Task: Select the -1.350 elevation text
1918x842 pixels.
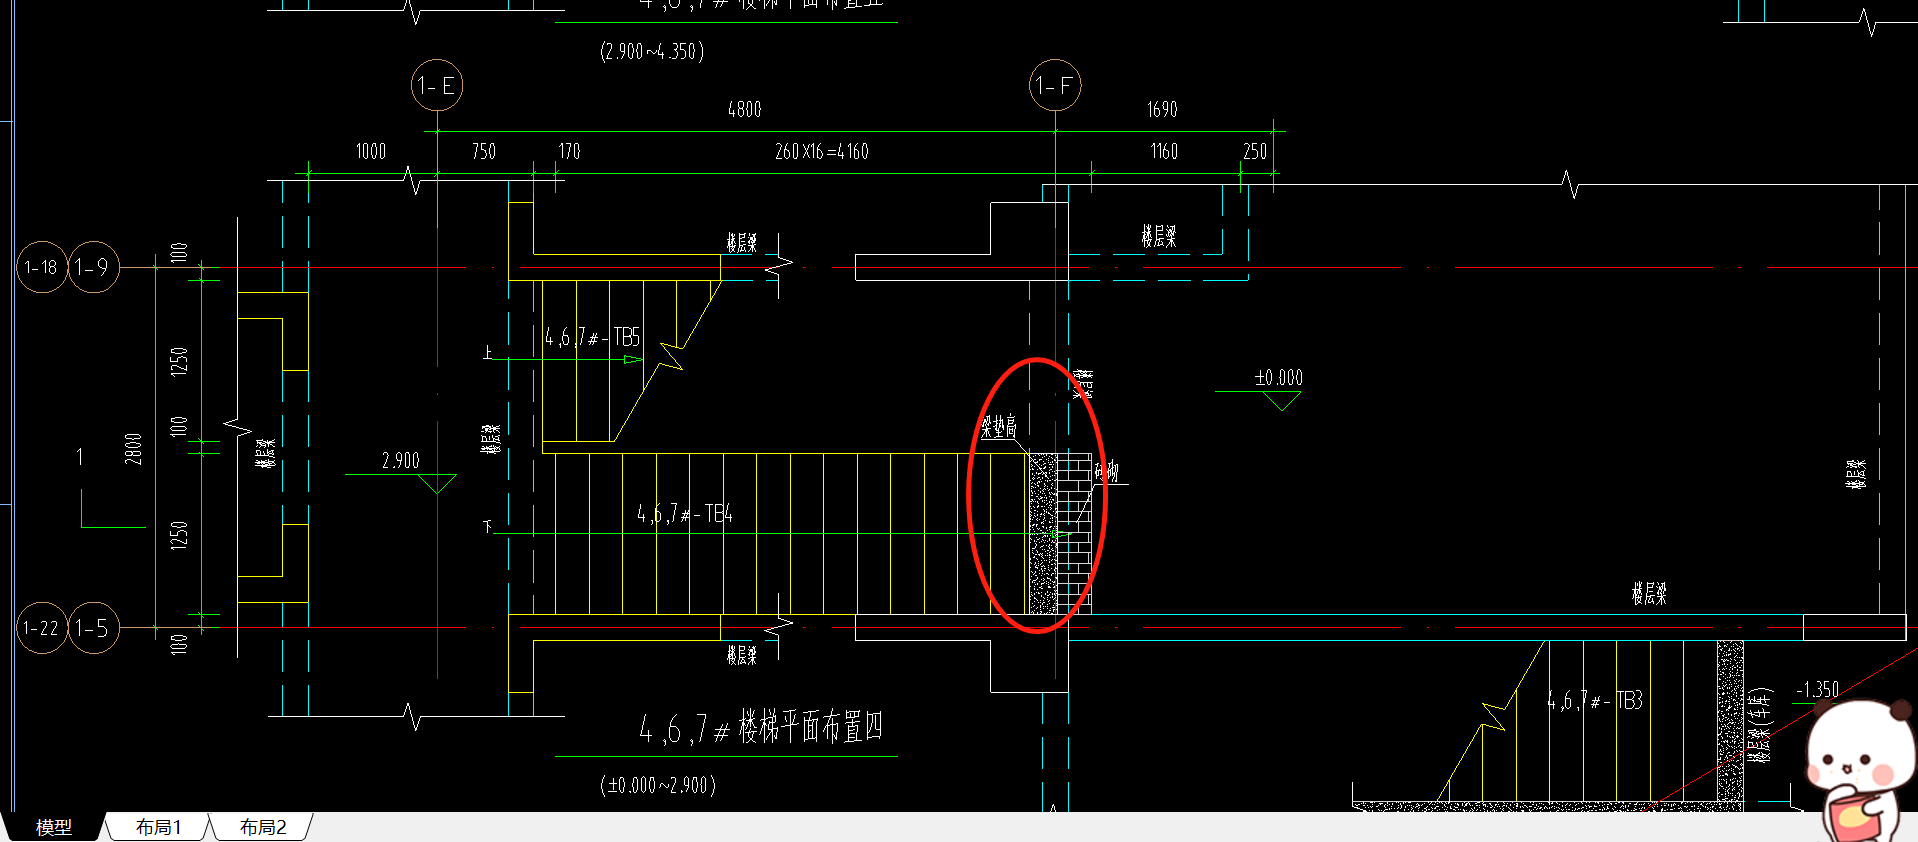Action: (1818, 690)
